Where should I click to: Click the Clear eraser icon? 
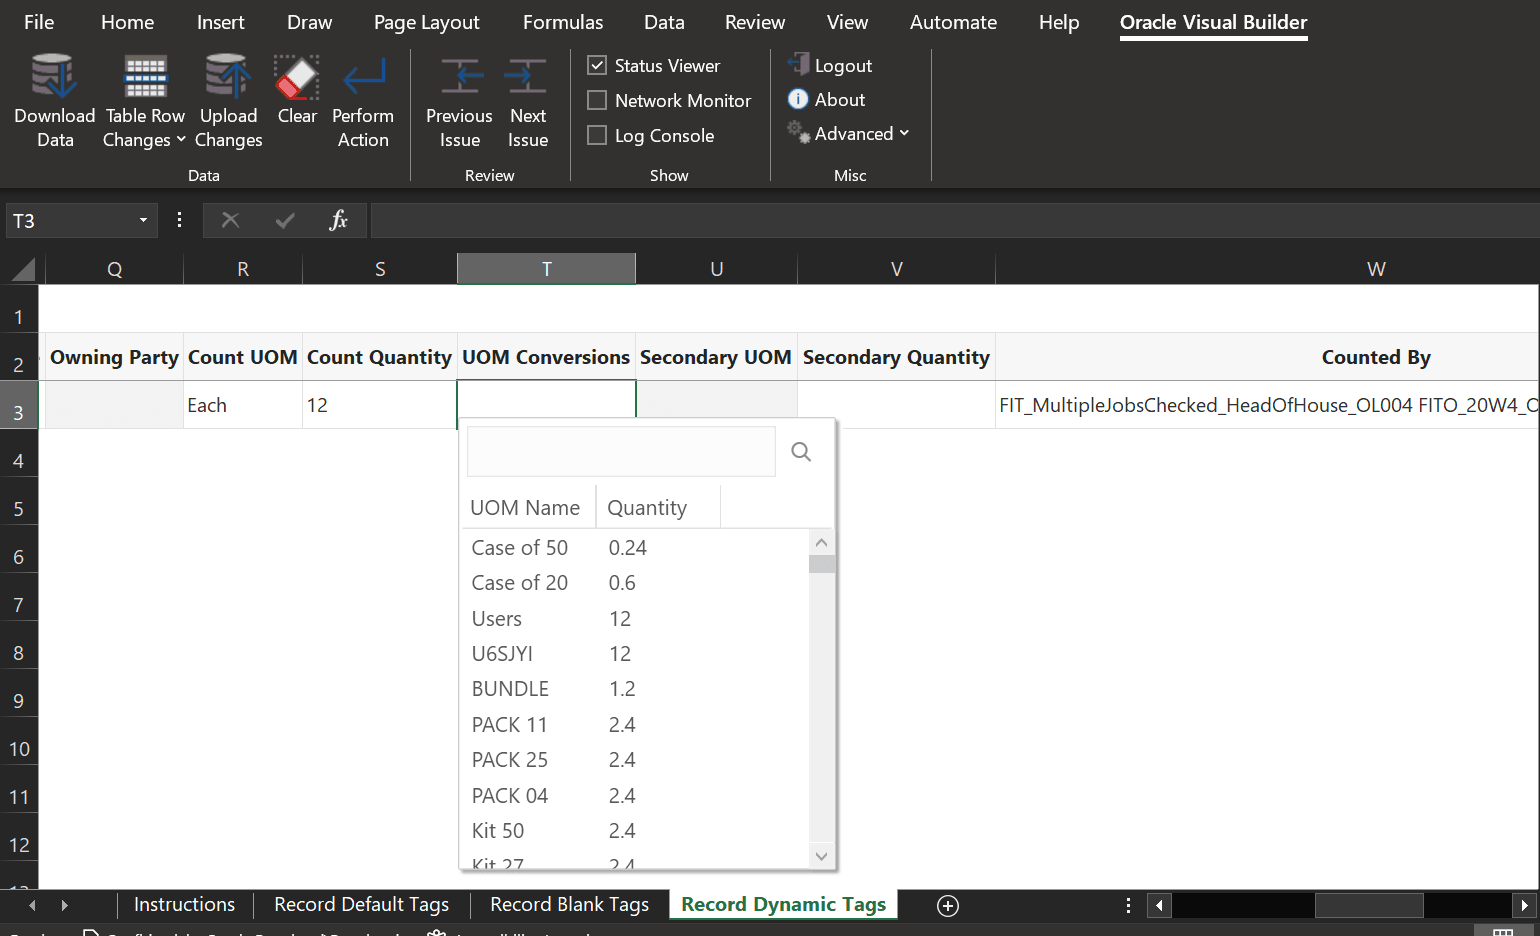[297, 77]
